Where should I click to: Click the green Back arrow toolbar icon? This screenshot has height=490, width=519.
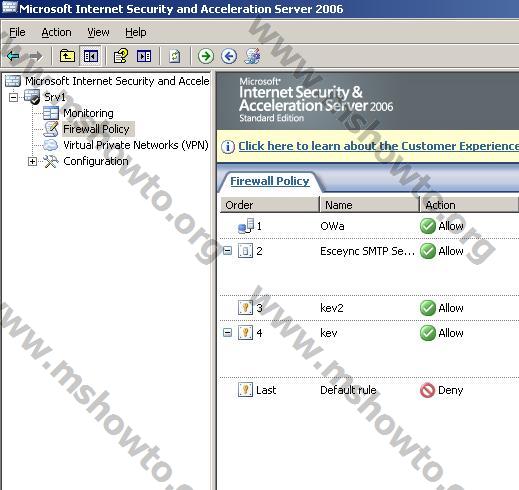coord(13,56)
